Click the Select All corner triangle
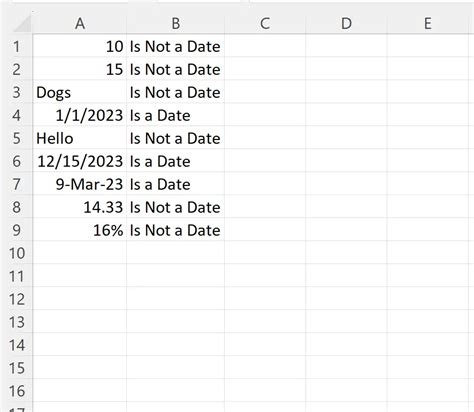The image size is (474, 412). 22,24
